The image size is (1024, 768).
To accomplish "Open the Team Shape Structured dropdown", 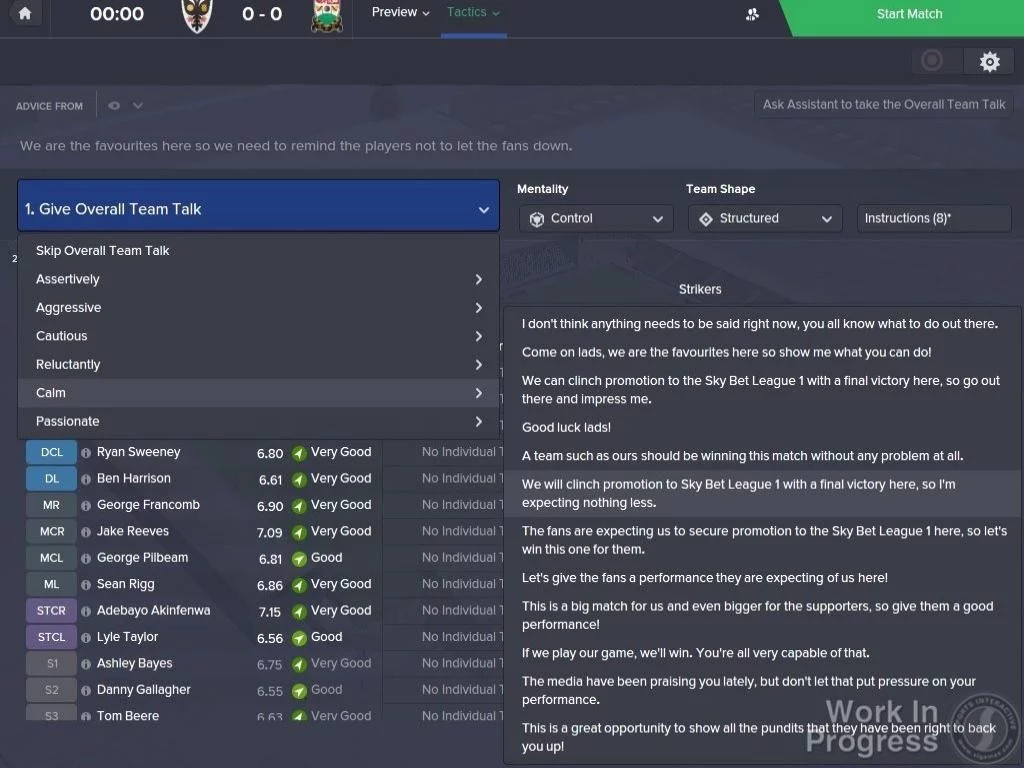I will click(764, 219).
